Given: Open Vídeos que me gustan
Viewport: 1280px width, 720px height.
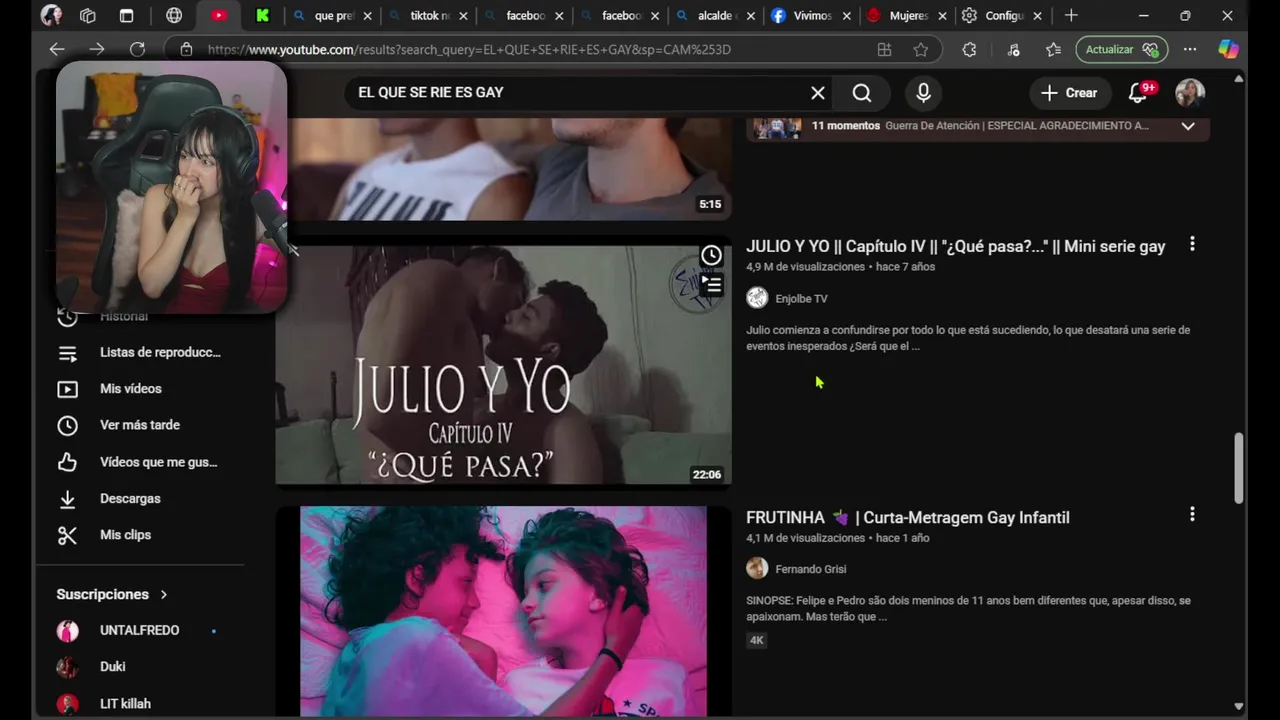Looking at the screenshot, I should coord(140,462).
